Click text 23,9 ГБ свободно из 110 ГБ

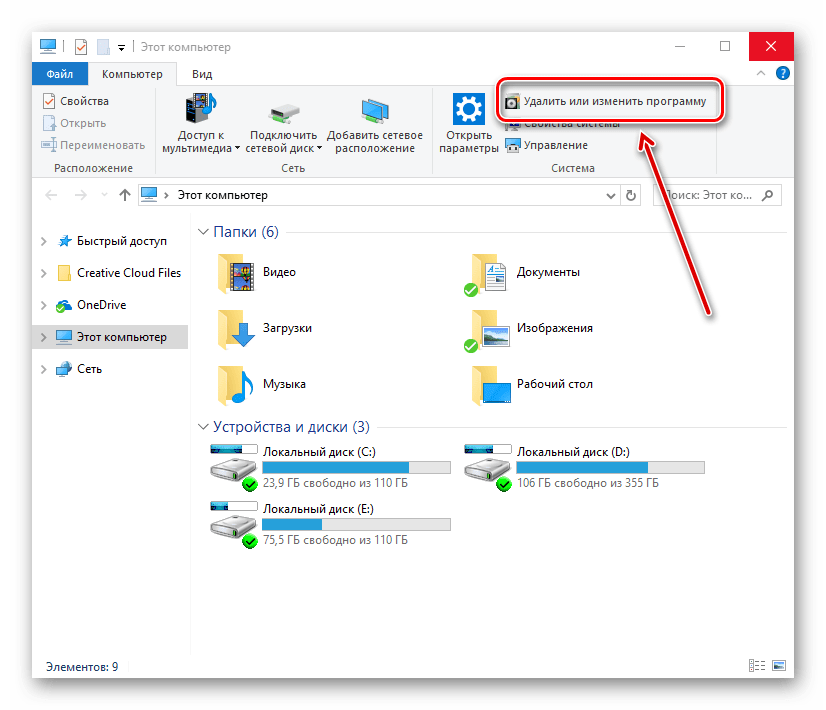335,483
